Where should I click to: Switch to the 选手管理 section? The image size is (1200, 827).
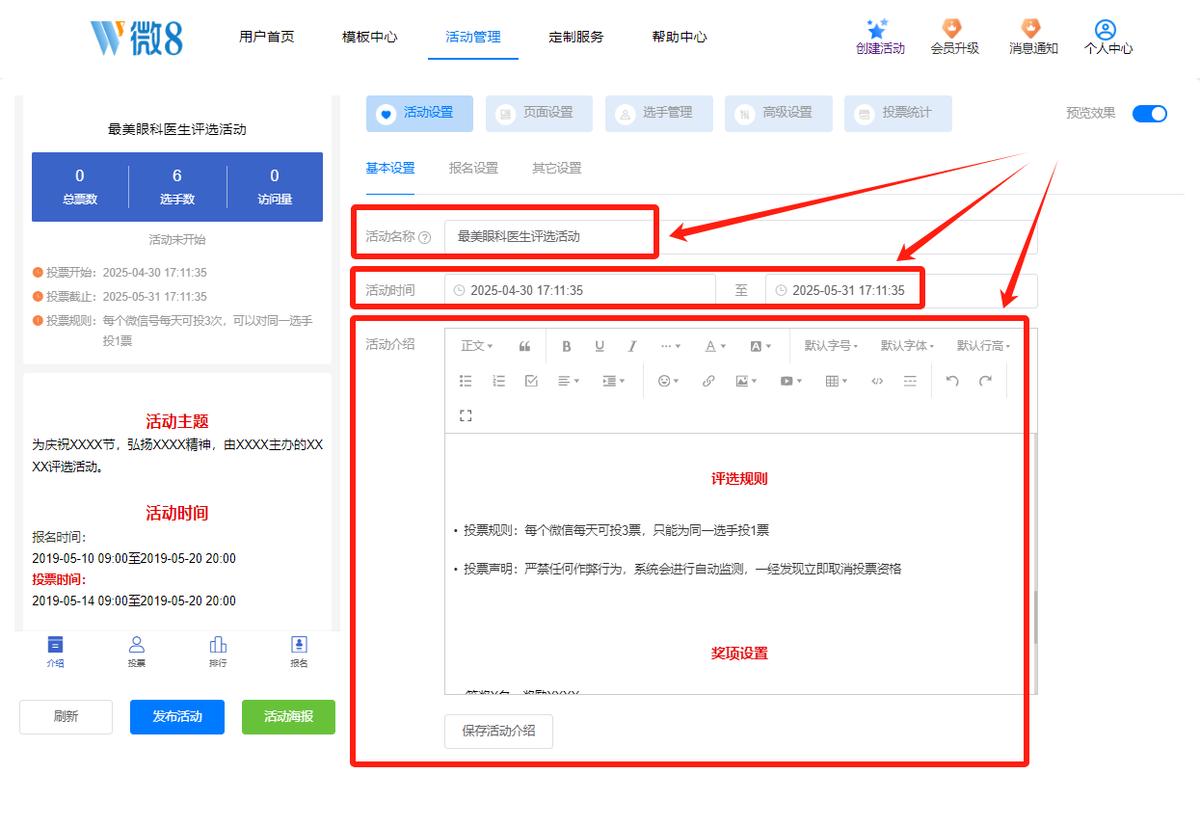pos(658,113)
